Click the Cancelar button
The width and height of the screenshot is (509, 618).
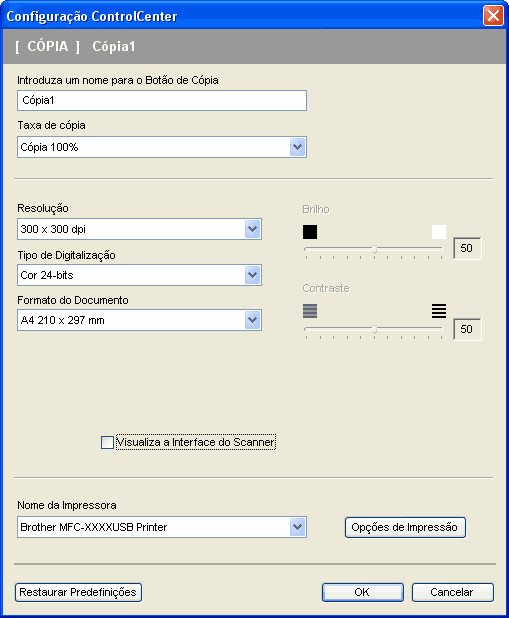tap(452, 592)
